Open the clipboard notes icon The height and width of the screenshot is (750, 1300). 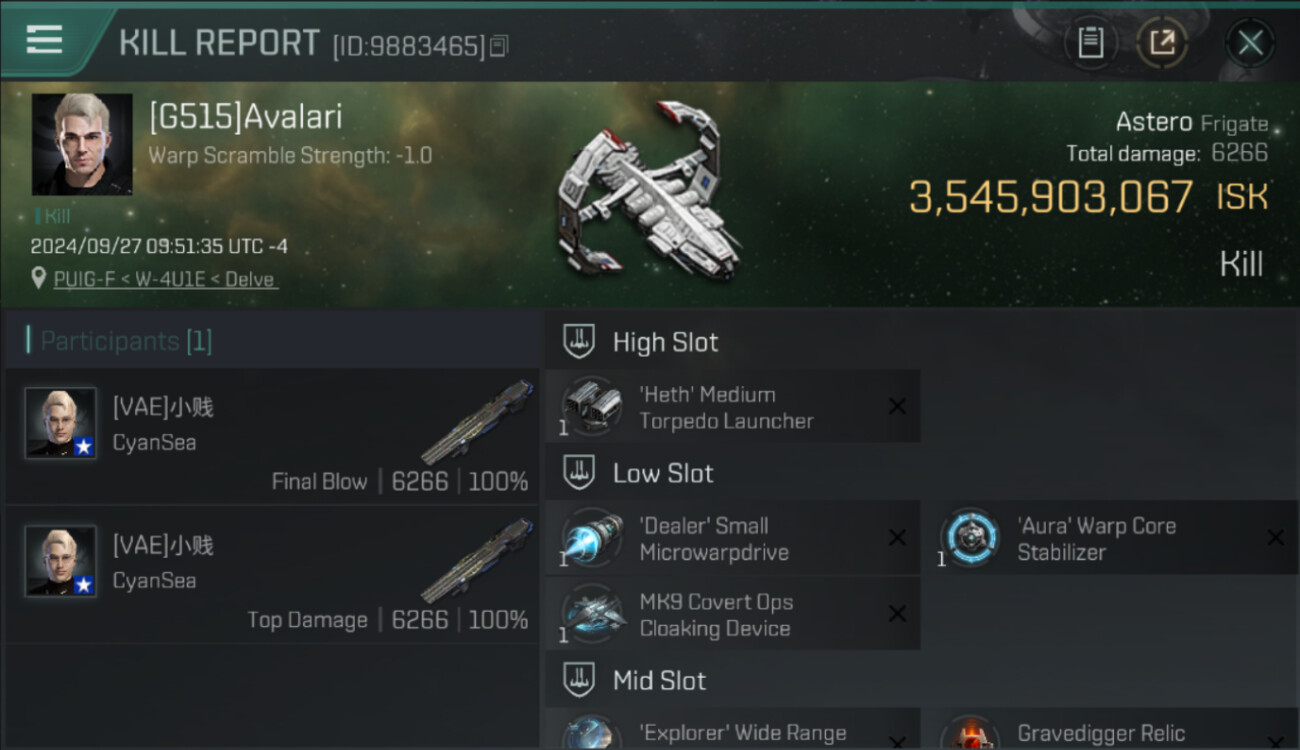pos(1090,43)
